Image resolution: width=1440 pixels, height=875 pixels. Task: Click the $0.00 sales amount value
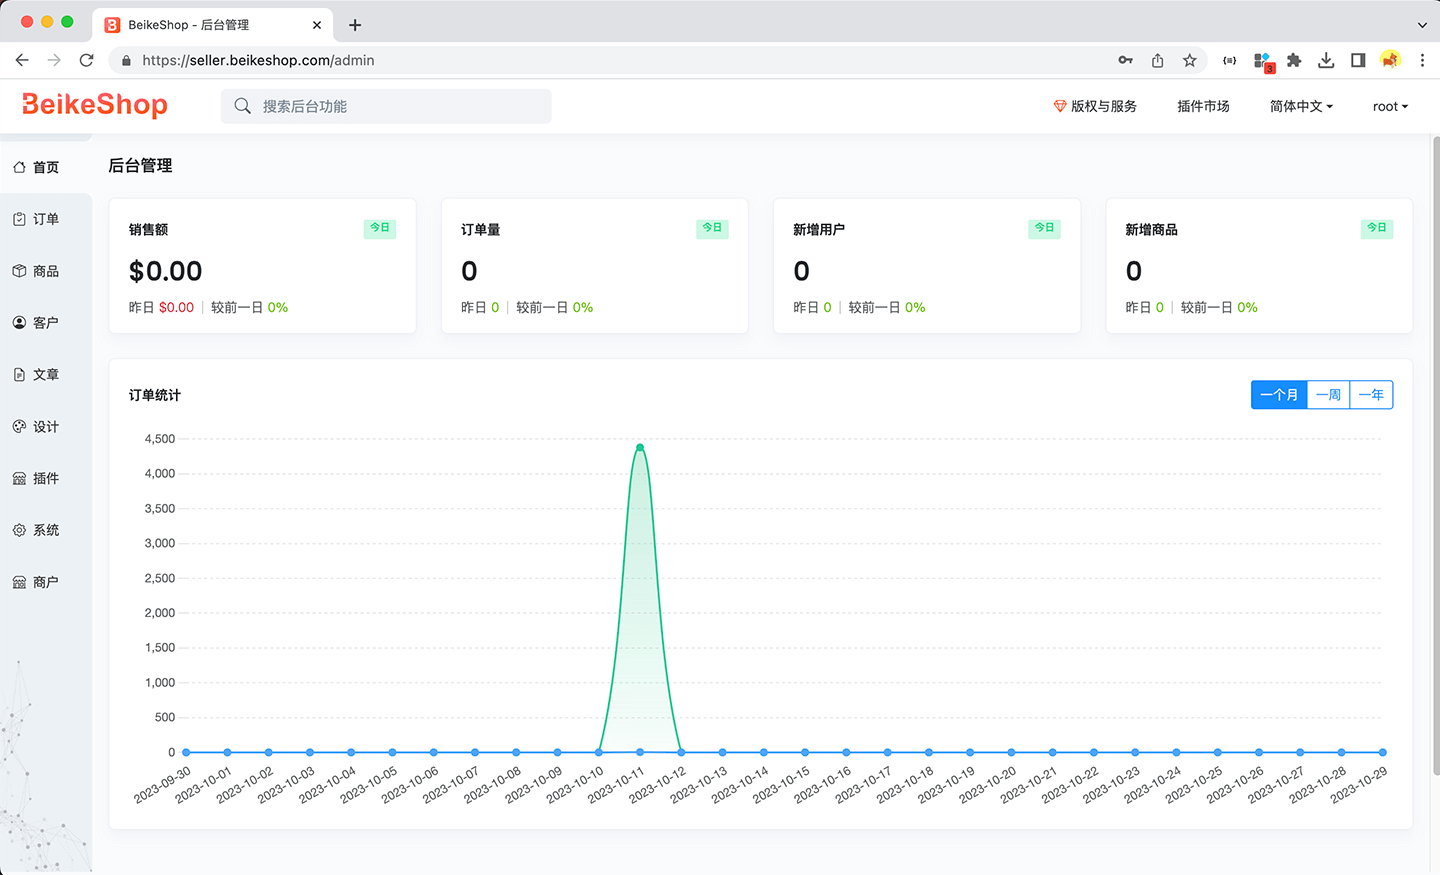click(166, 271)
